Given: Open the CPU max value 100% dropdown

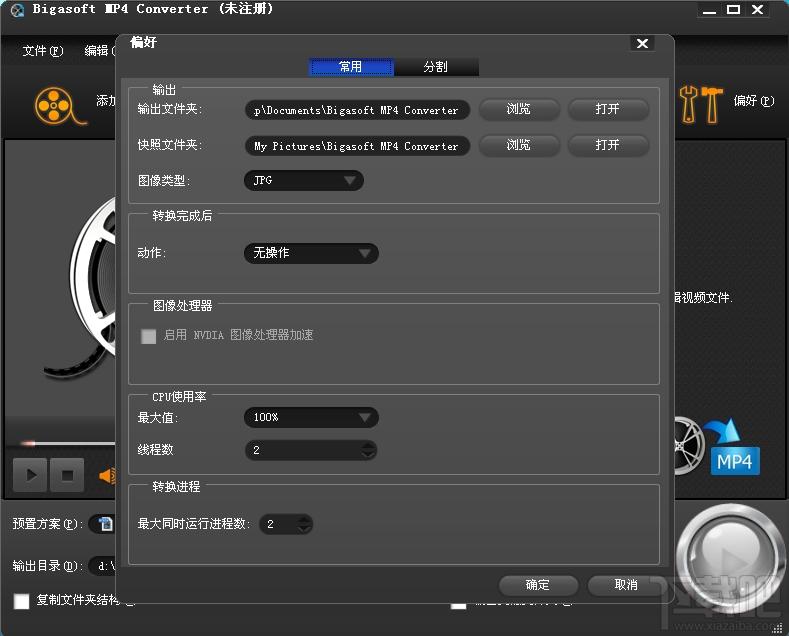Looking at the screenshot, I should point(311,417).
